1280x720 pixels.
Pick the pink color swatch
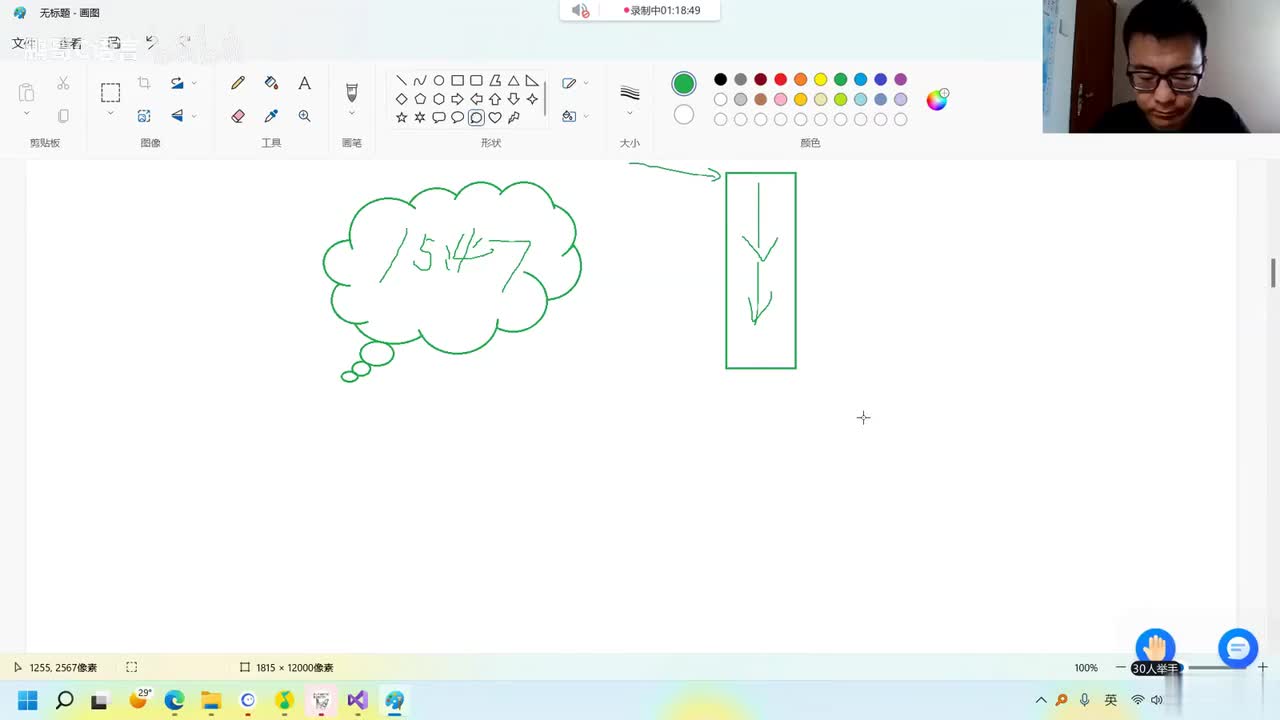click(780, 99)
